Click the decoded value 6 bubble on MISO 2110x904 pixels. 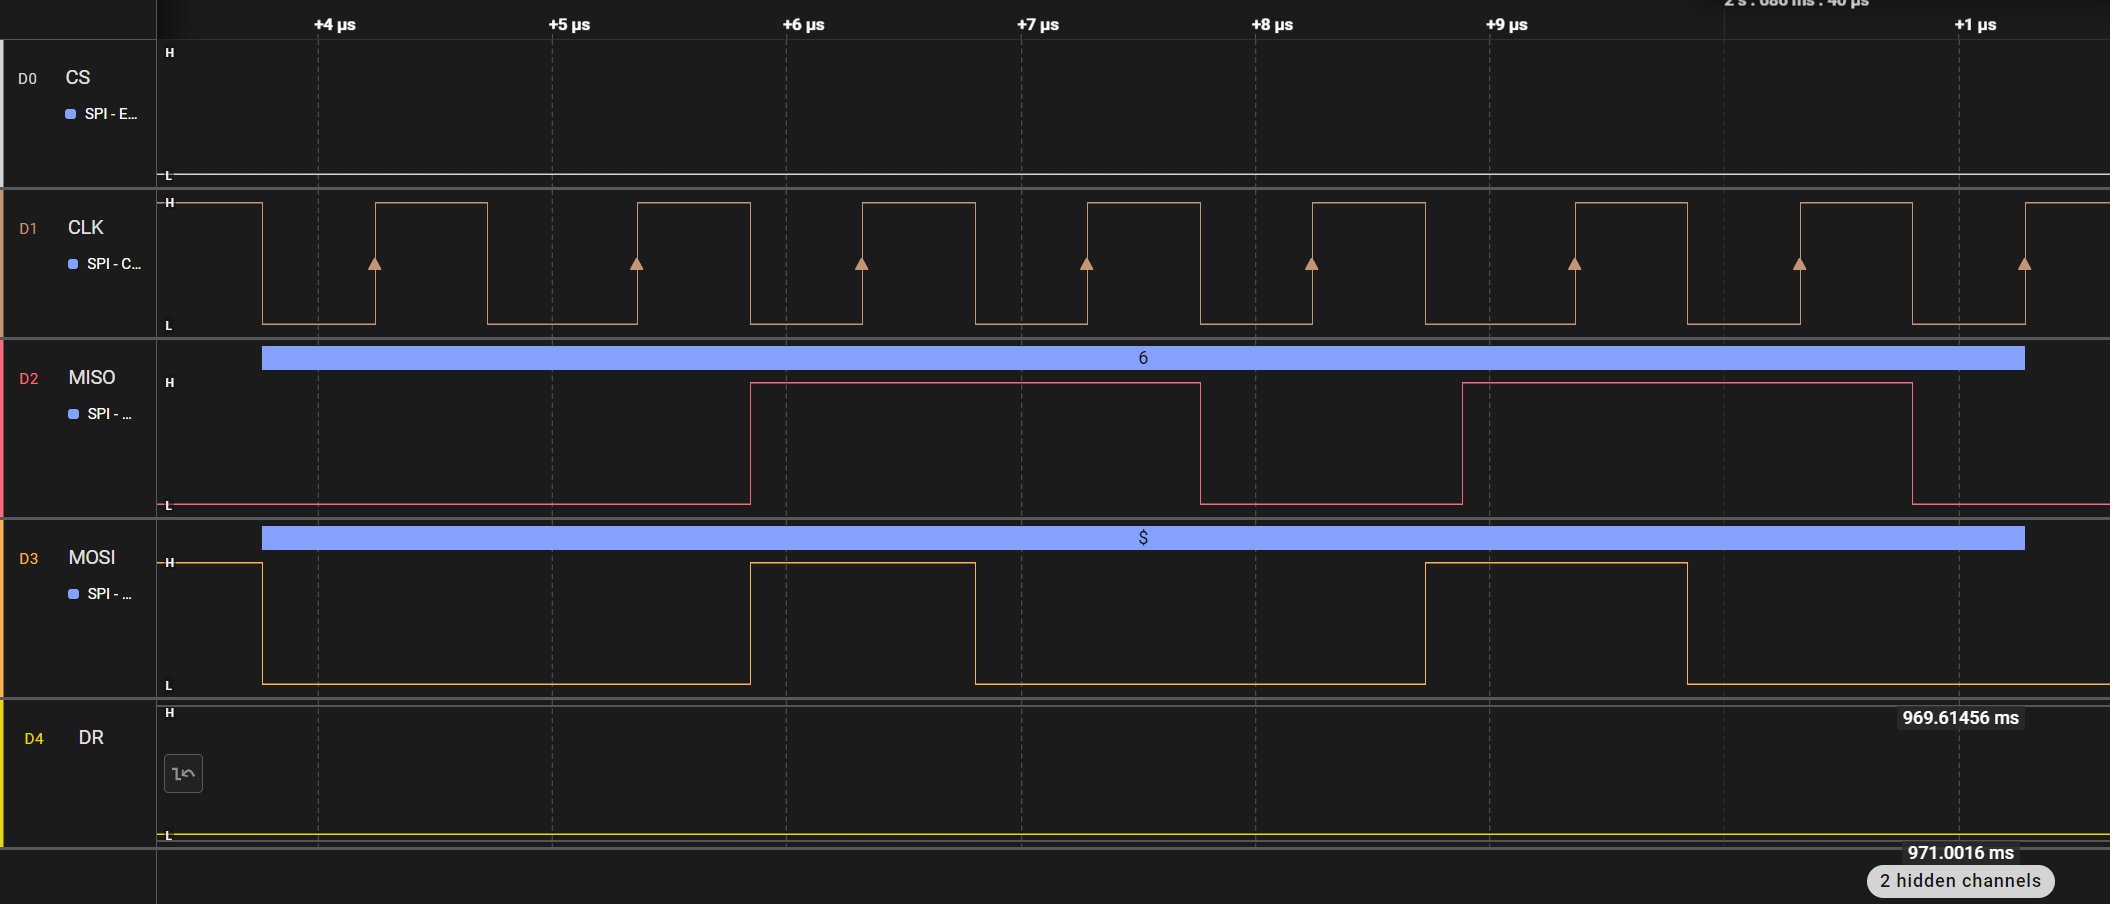click(x=1143, y=357)
